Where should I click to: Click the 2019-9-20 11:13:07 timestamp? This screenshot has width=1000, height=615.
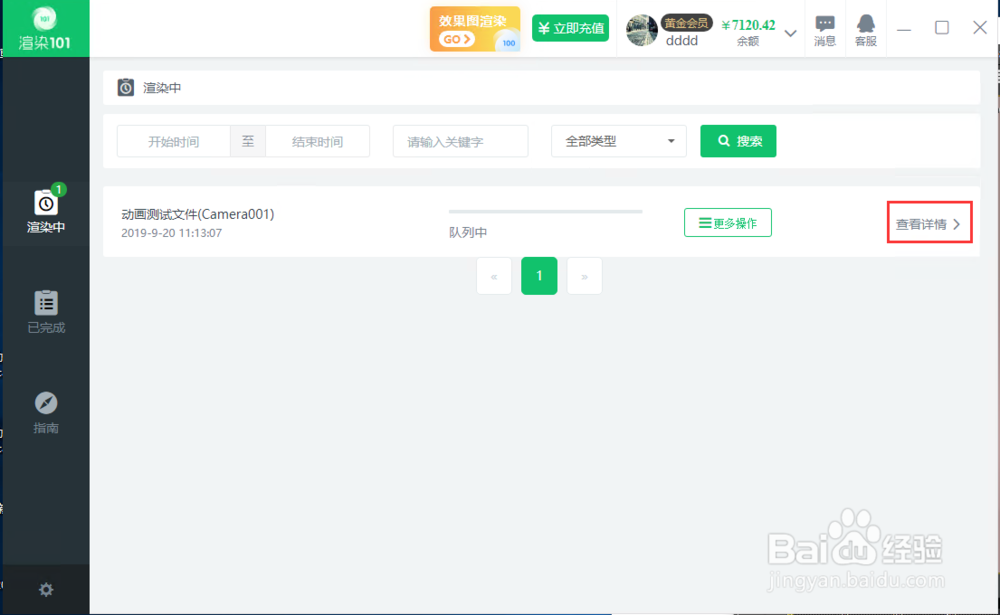(172, 233)
